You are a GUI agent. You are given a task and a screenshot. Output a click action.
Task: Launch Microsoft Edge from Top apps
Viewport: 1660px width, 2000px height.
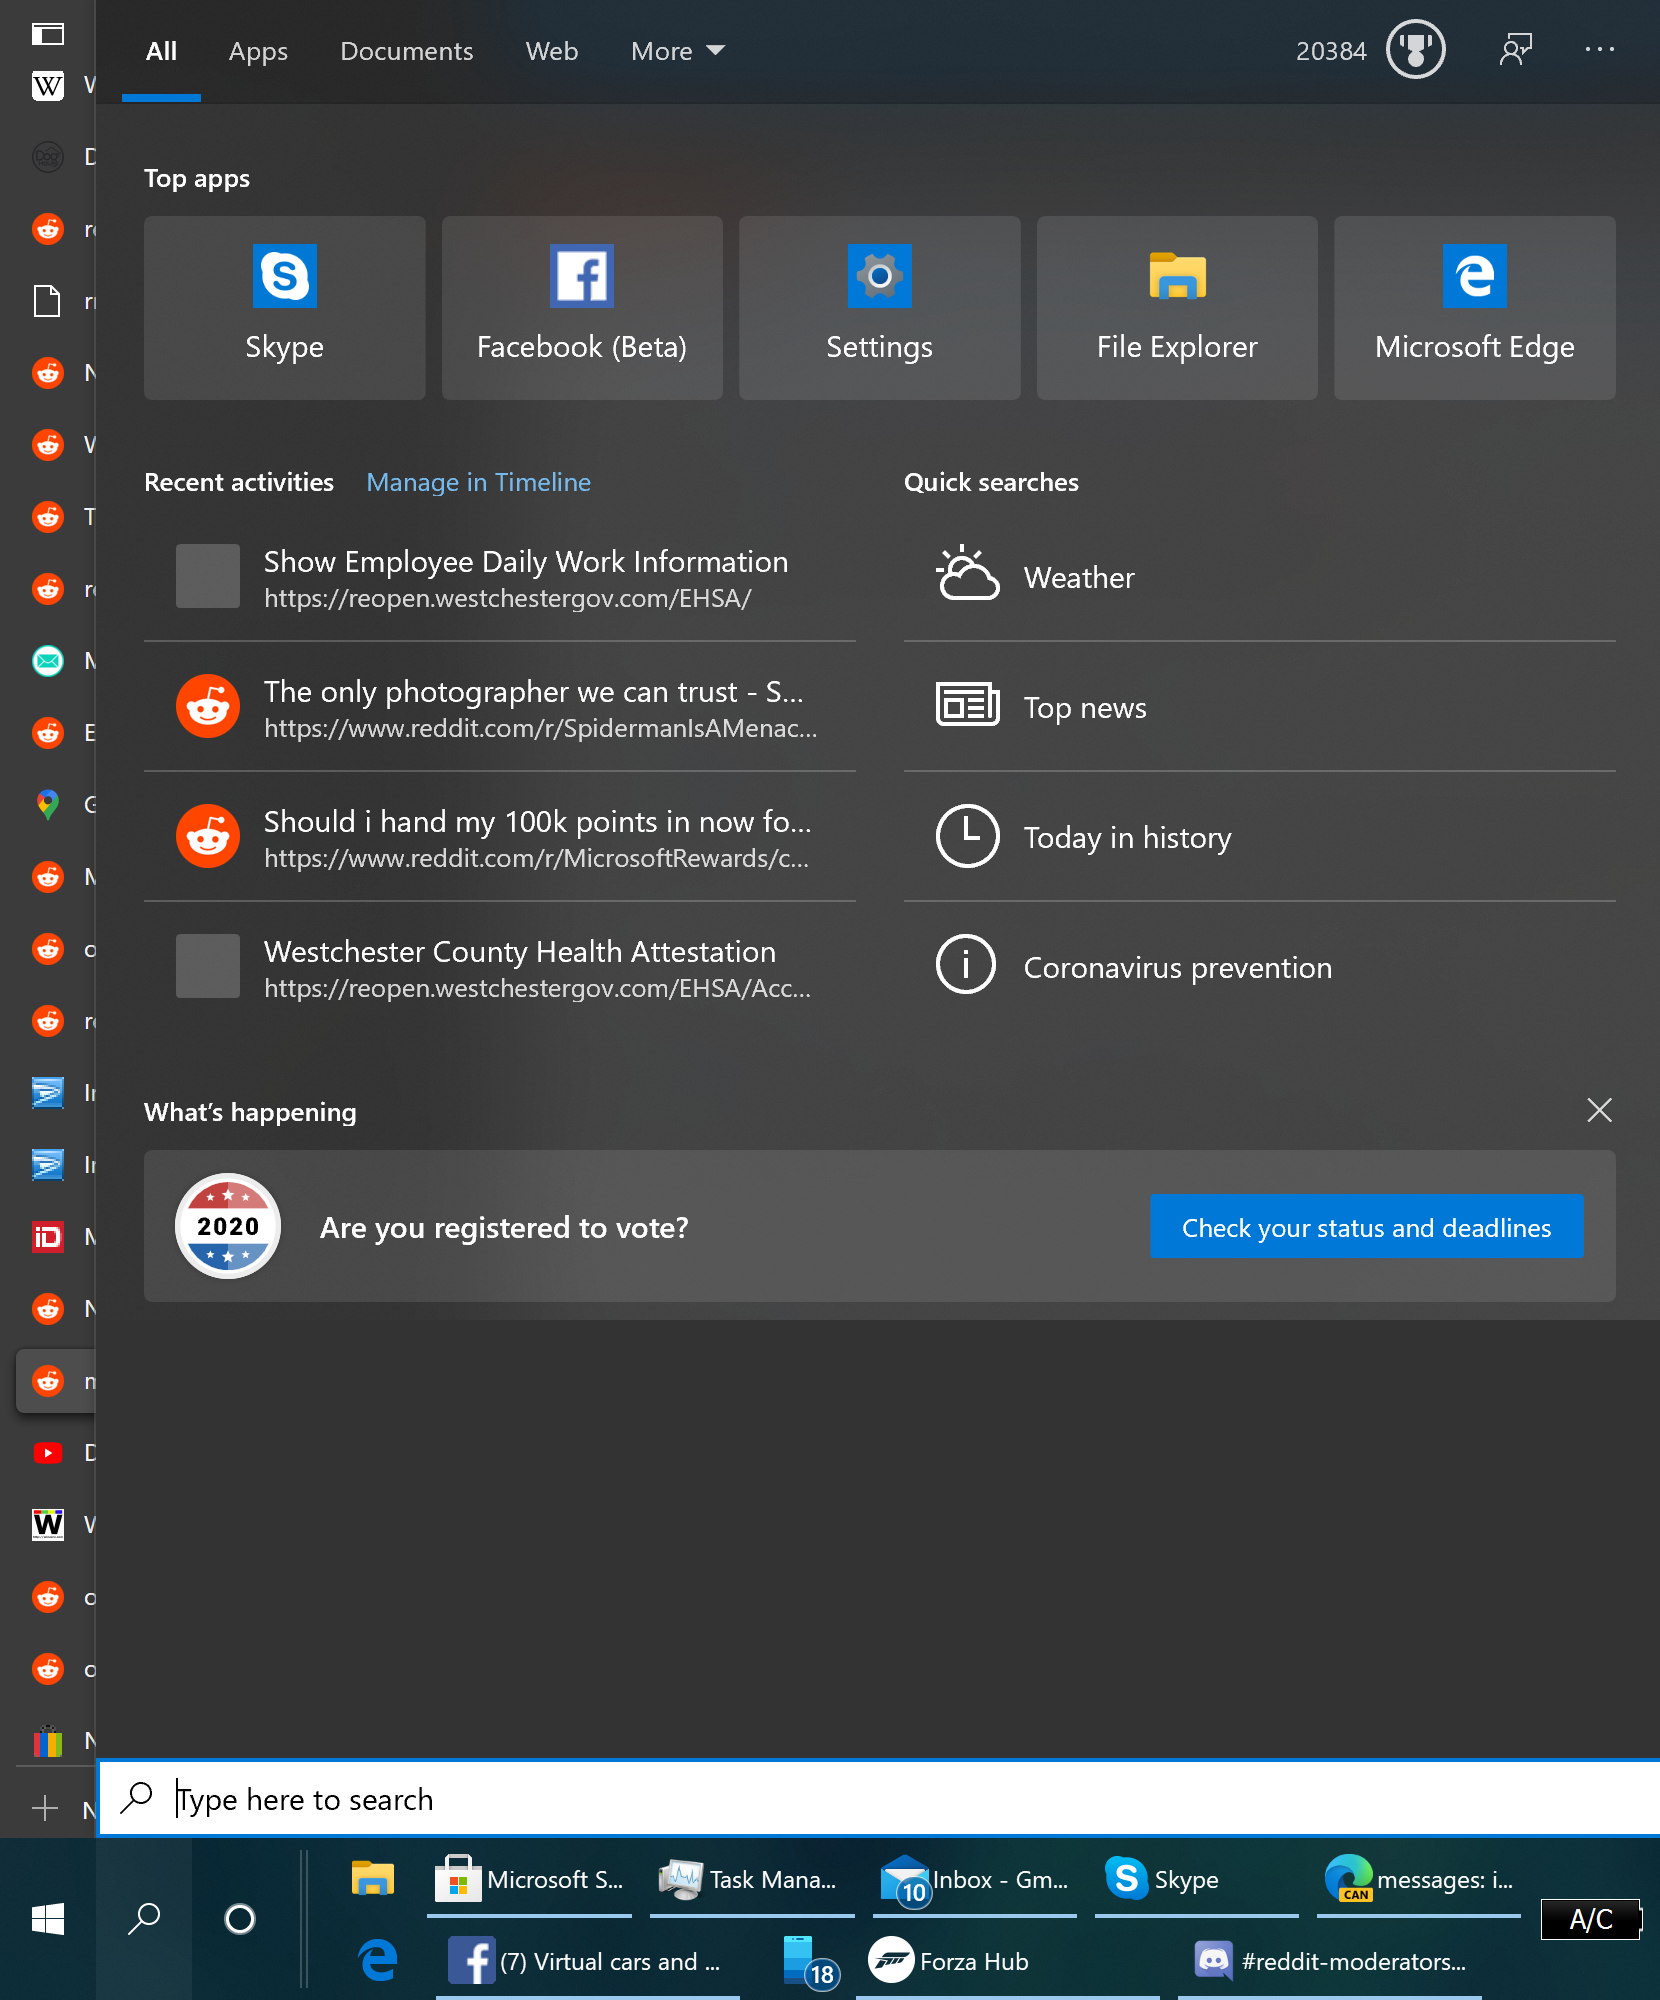(1475, 308)
